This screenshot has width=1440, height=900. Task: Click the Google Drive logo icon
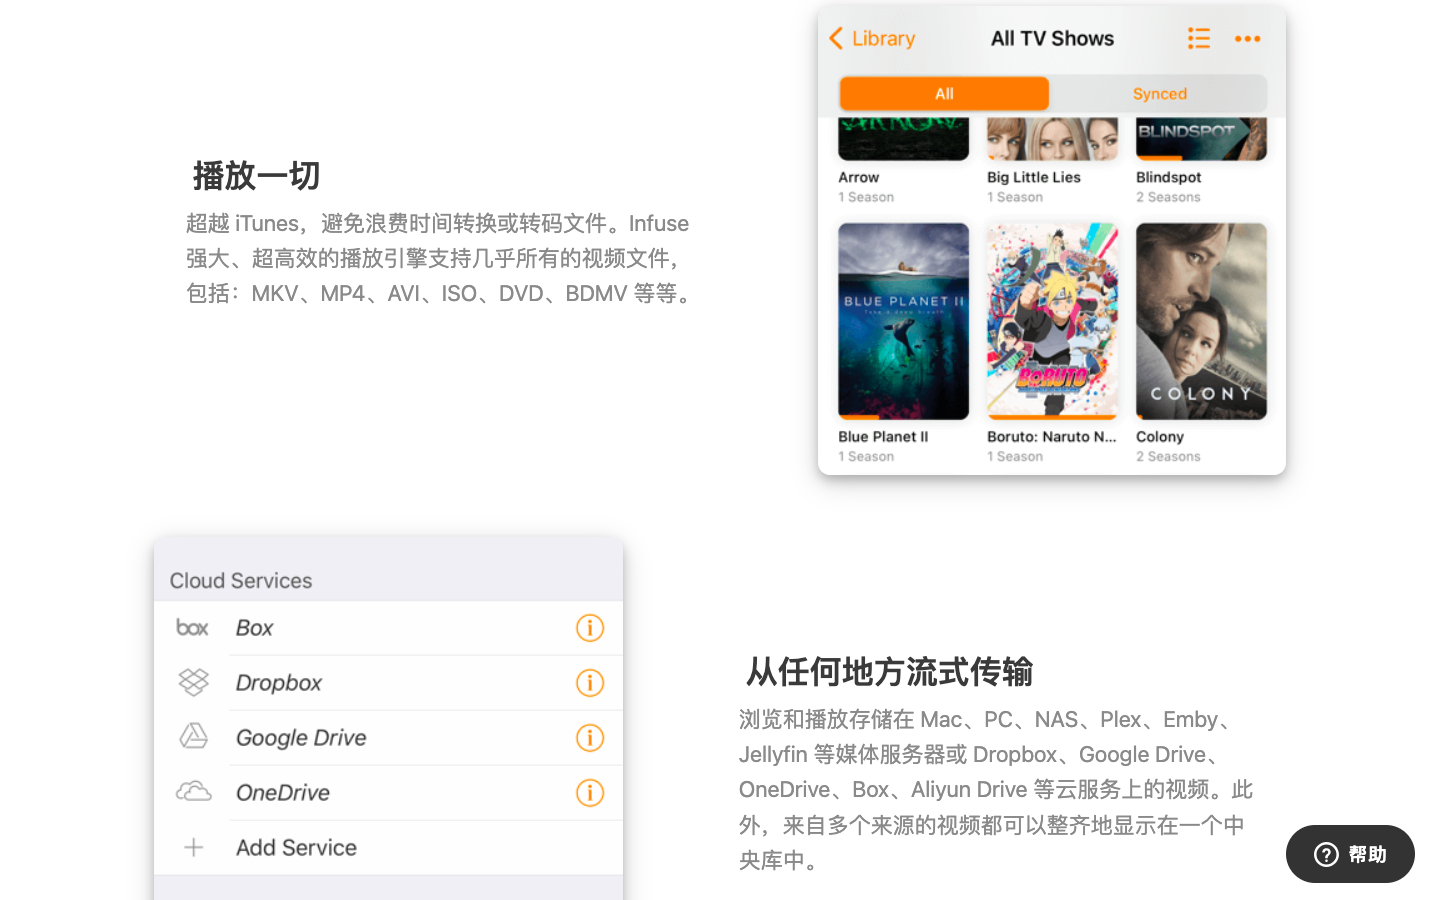coord(193,736)
